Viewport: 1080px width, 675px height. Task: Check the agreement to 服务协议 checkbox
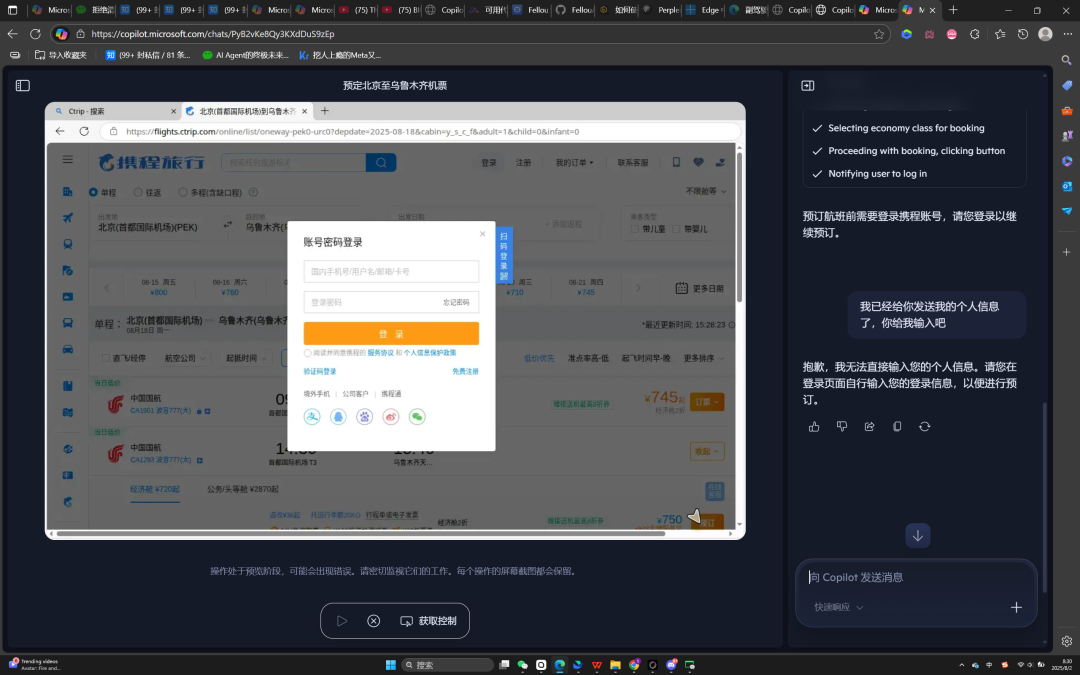click(x=307, y=353)
